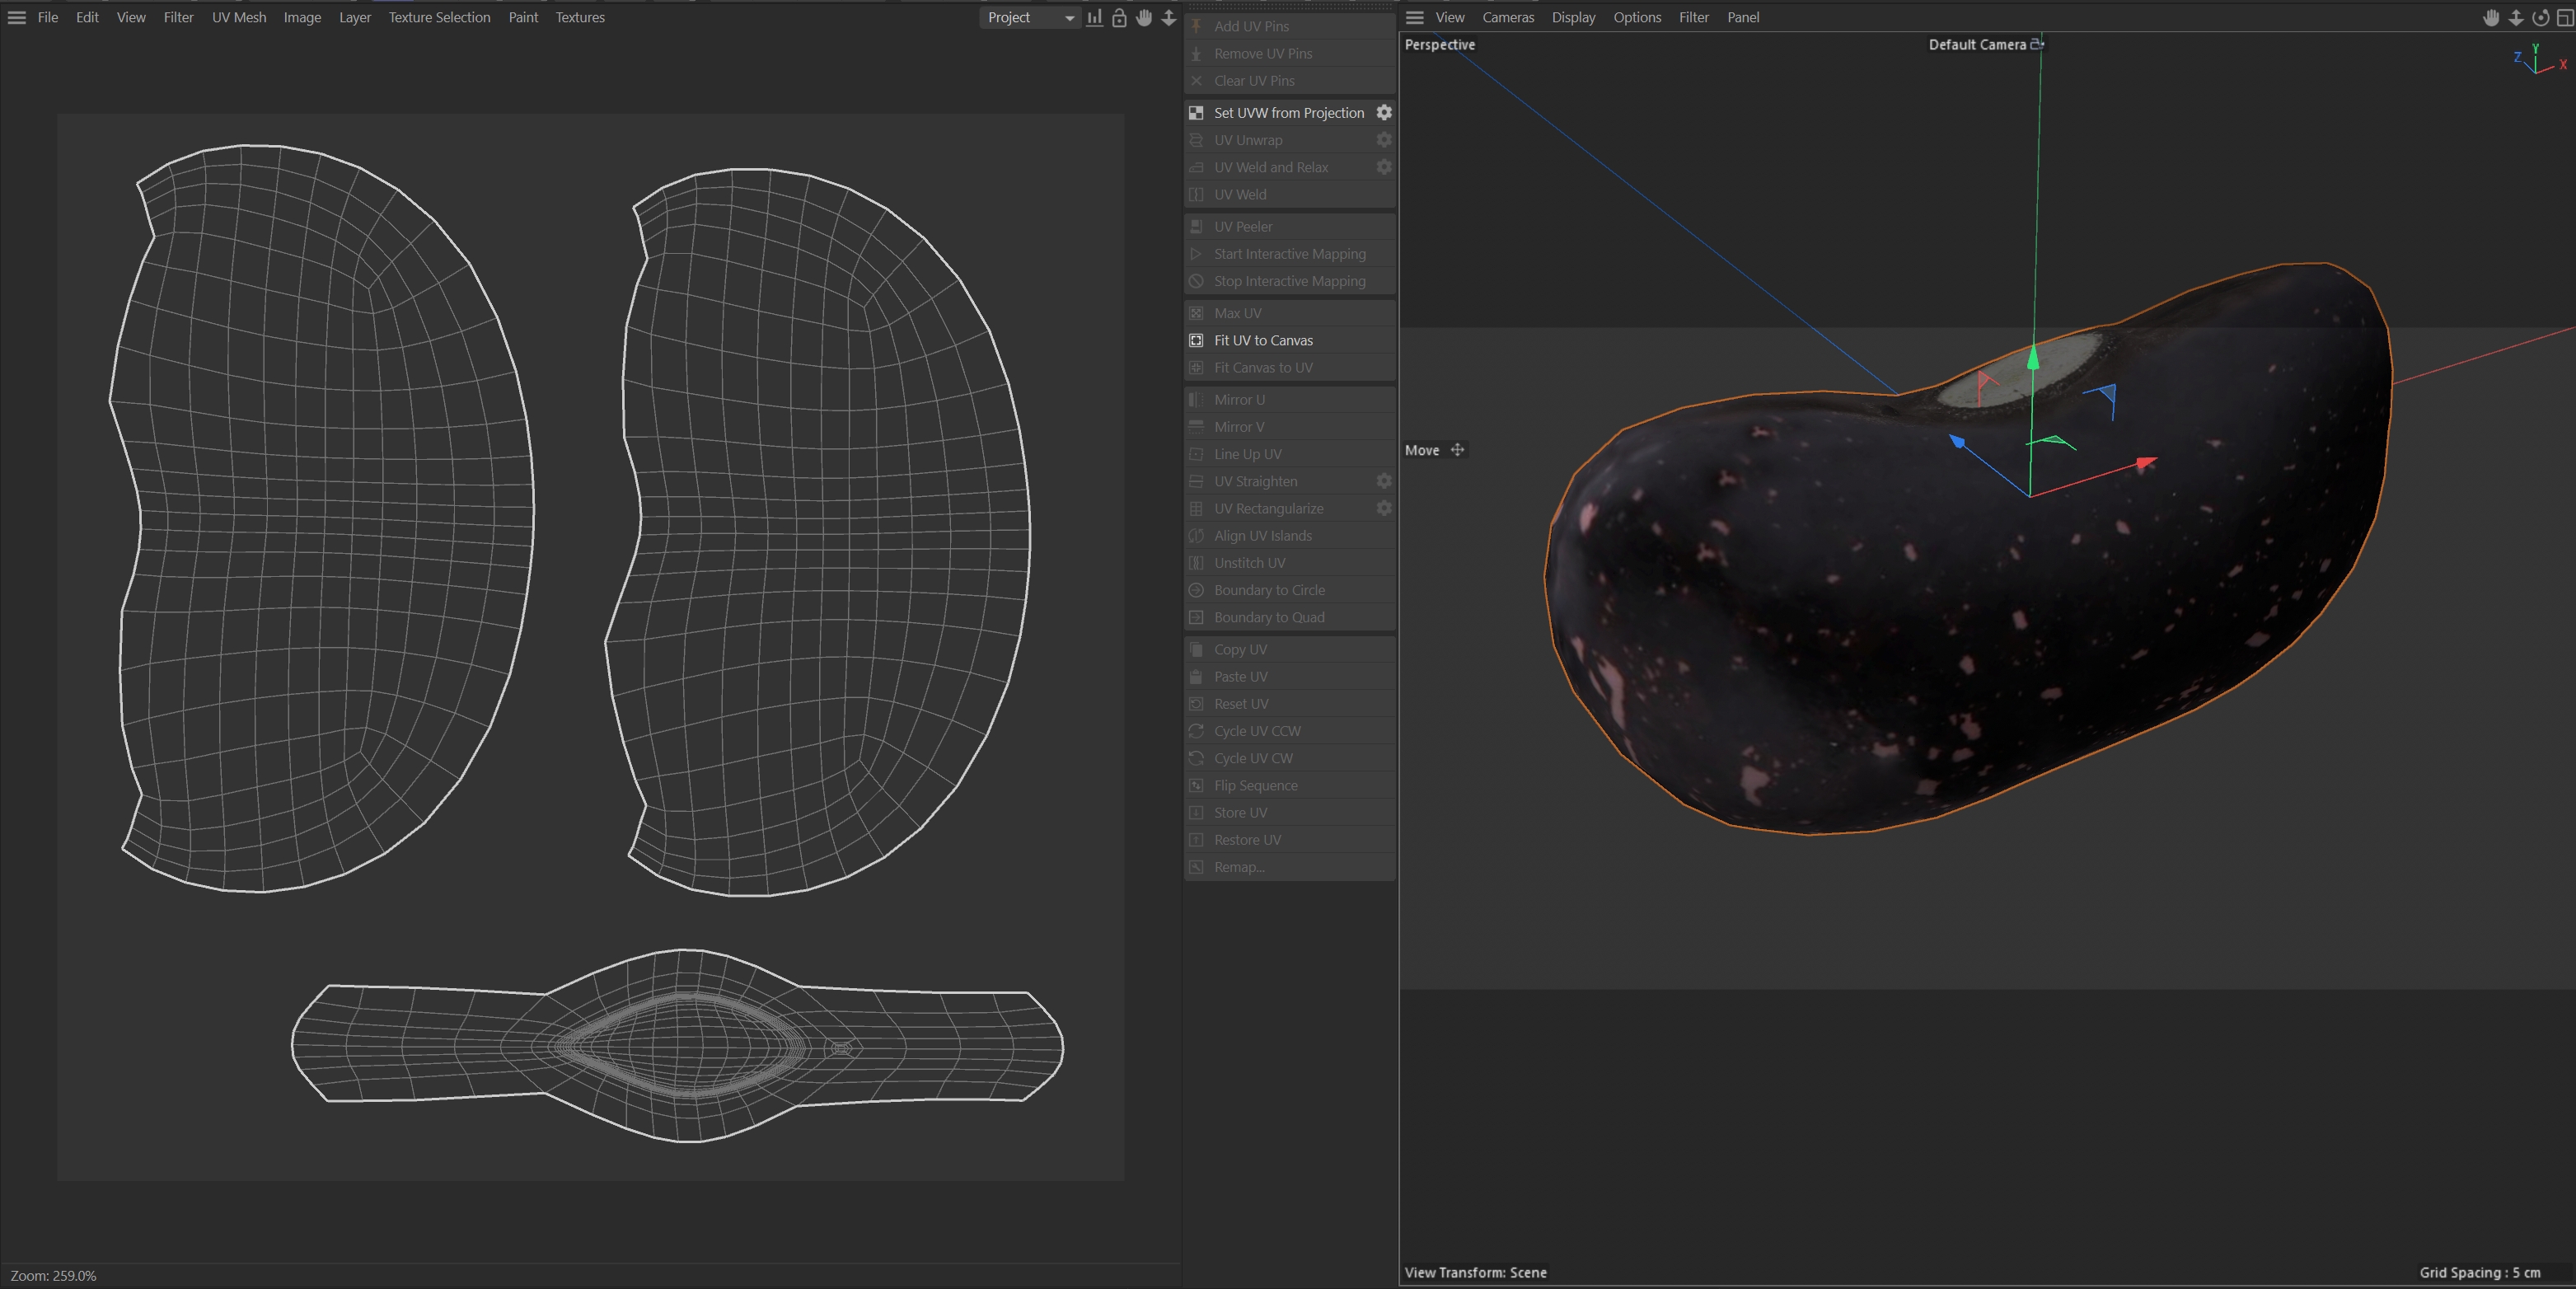
Task: Click Set UVW from Projection command
Action: 1288,113
